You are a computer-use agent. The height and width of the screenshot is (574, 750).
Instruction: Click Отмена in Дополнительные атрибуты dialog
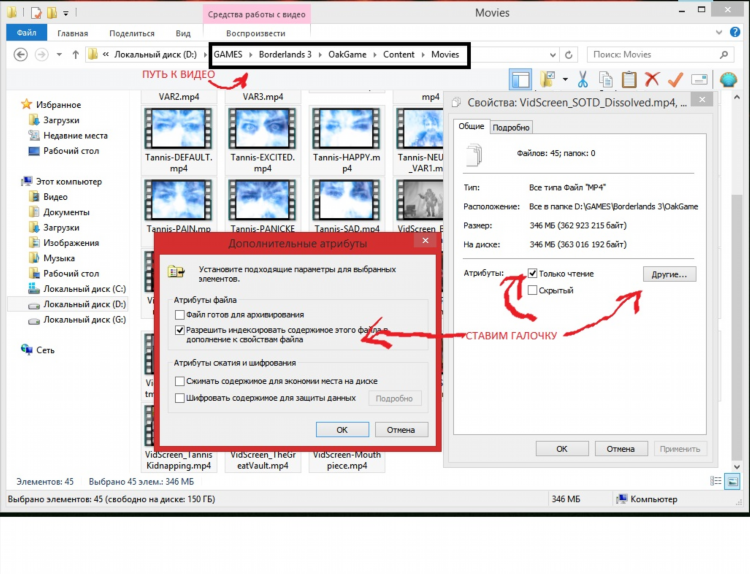click(401, 430)
